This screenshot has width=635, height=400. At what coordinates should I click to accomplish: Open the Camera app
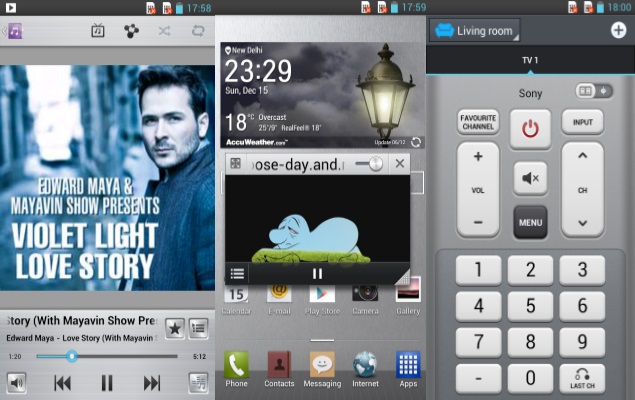pyautogui.click(x=365, y=299)
